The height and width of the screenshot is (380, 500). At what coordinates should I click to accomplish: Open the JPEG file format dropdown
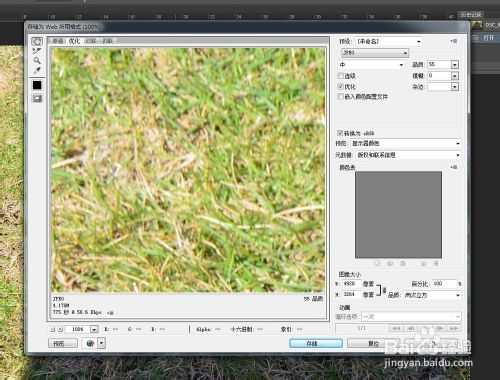375,53
